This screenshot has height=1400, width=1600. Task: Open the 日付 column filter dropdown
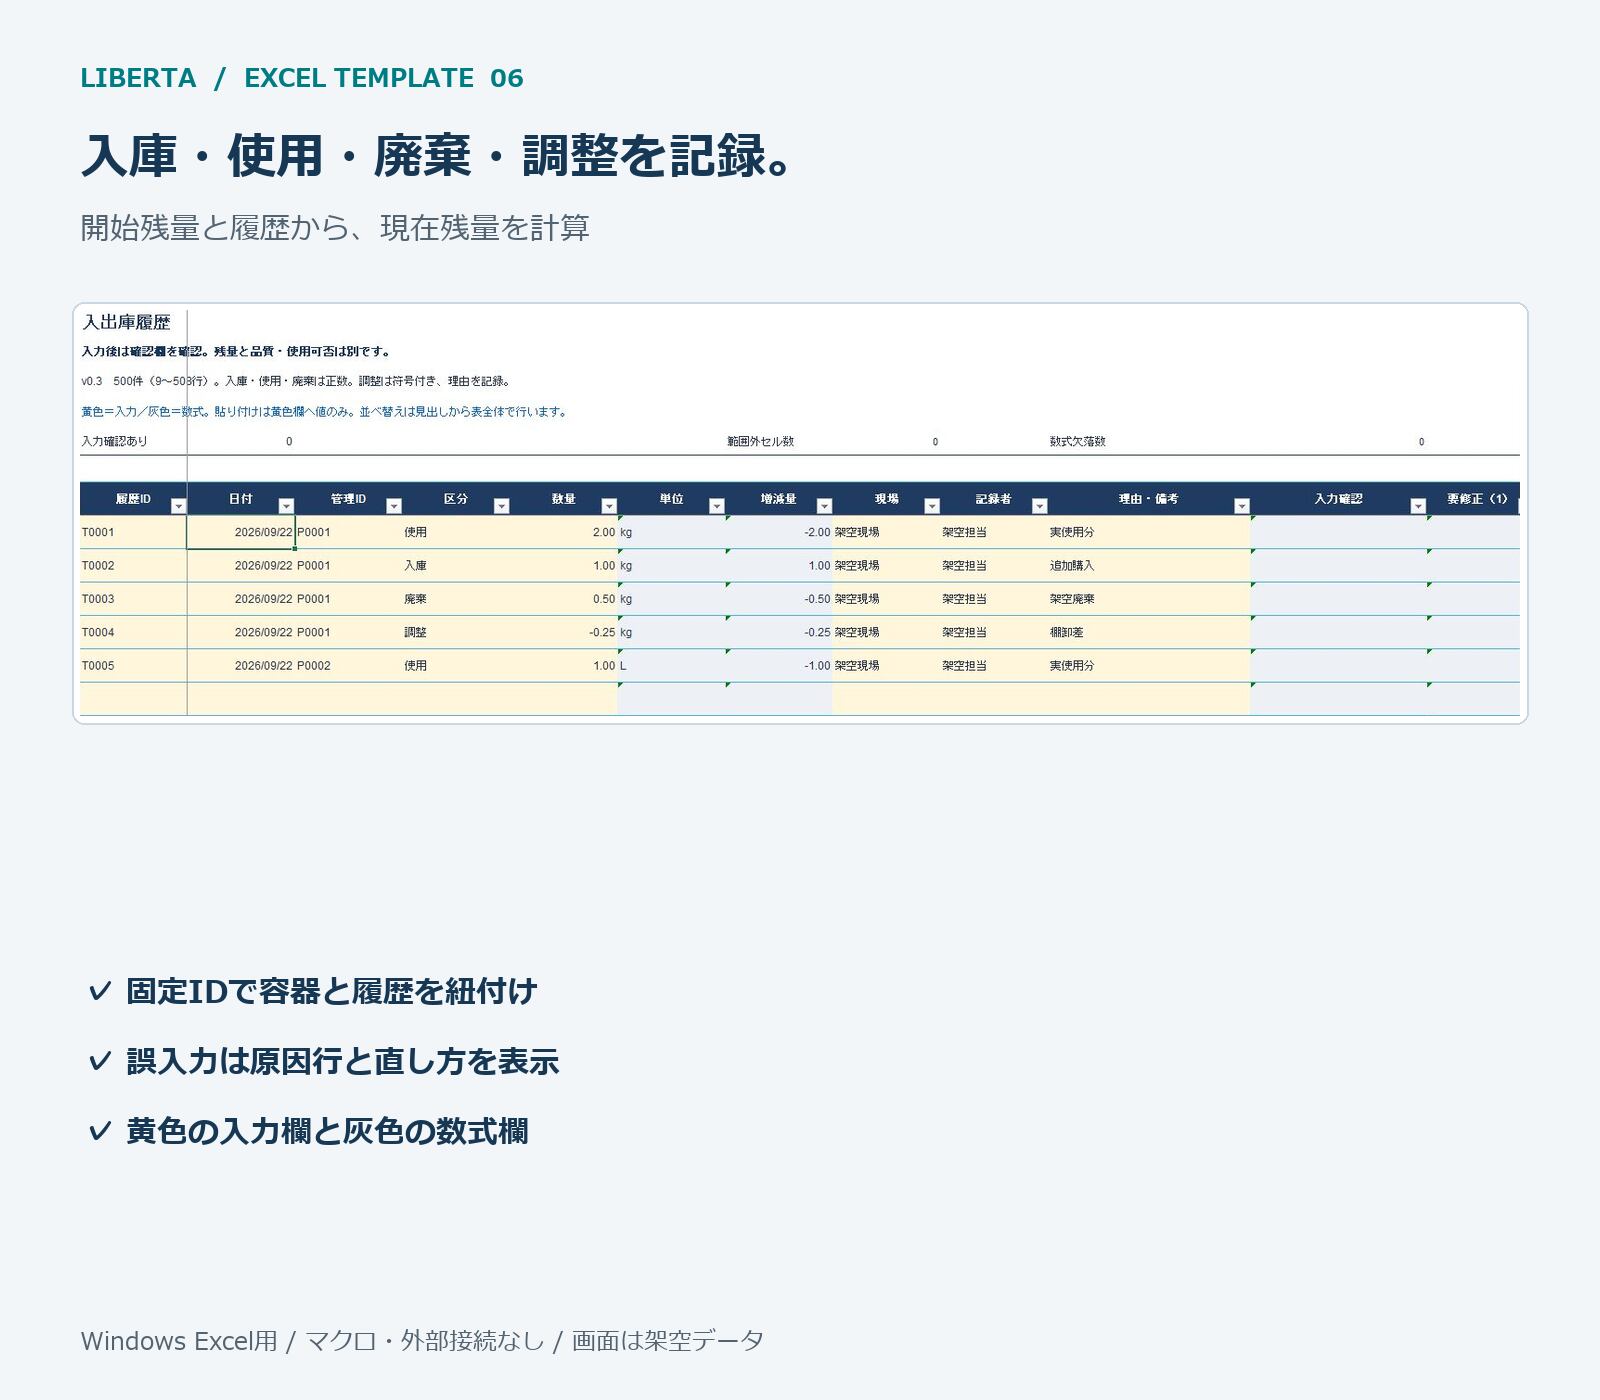[286, 506]
